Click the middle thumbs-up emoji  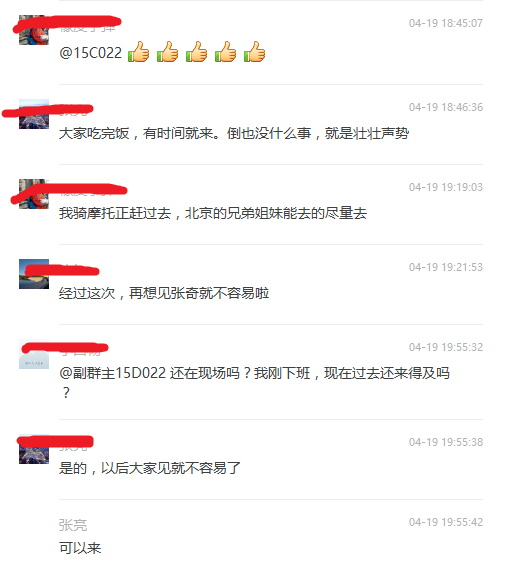[x=196, y=52]
